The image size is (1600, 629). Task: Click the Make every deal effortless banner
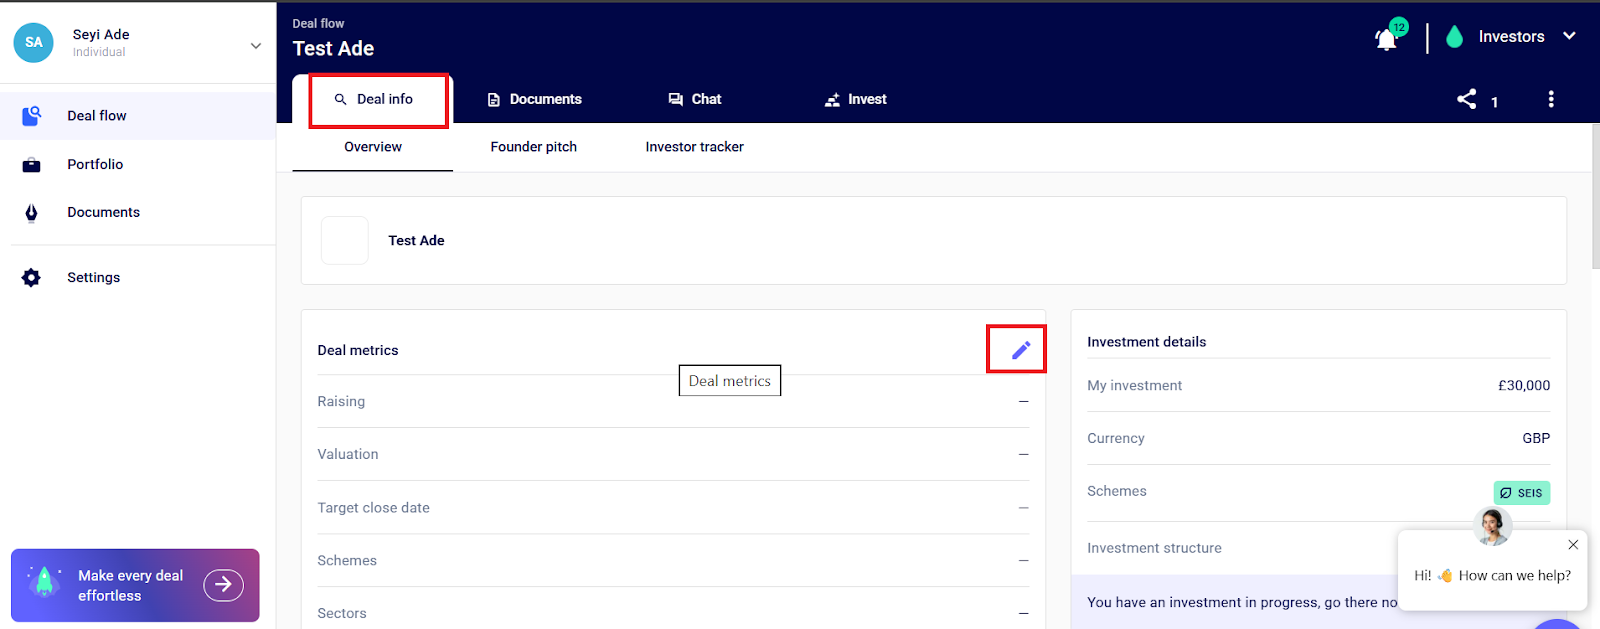[x=135, y=585]
